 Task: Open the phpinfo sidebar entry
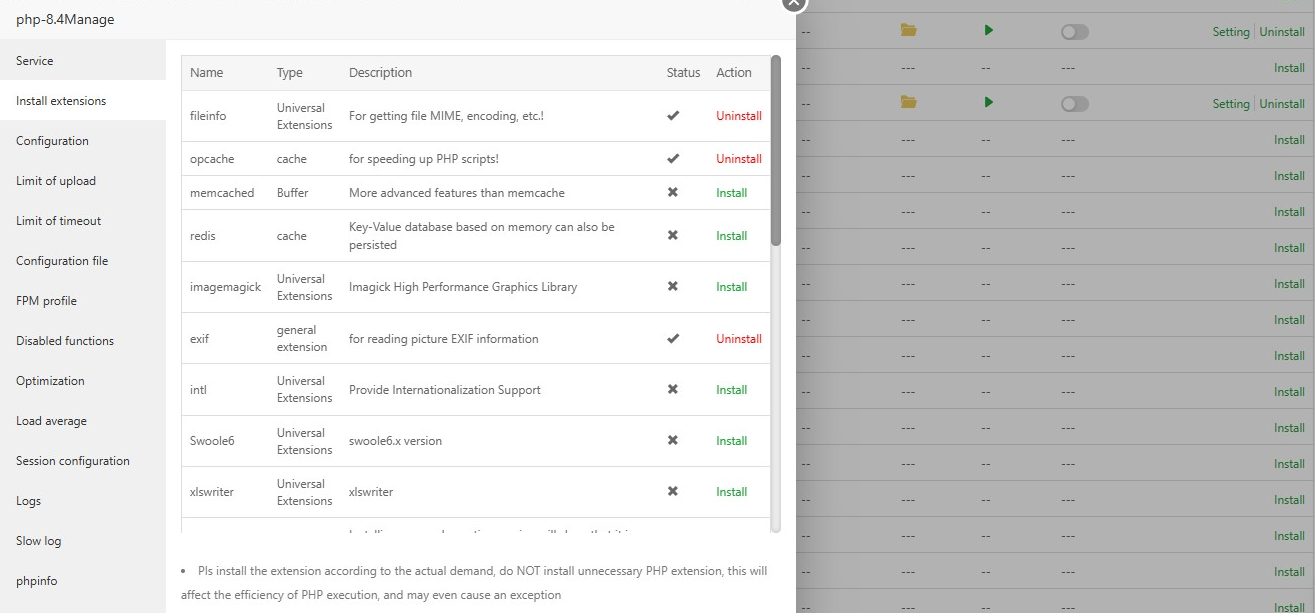[x=38, y=581]
